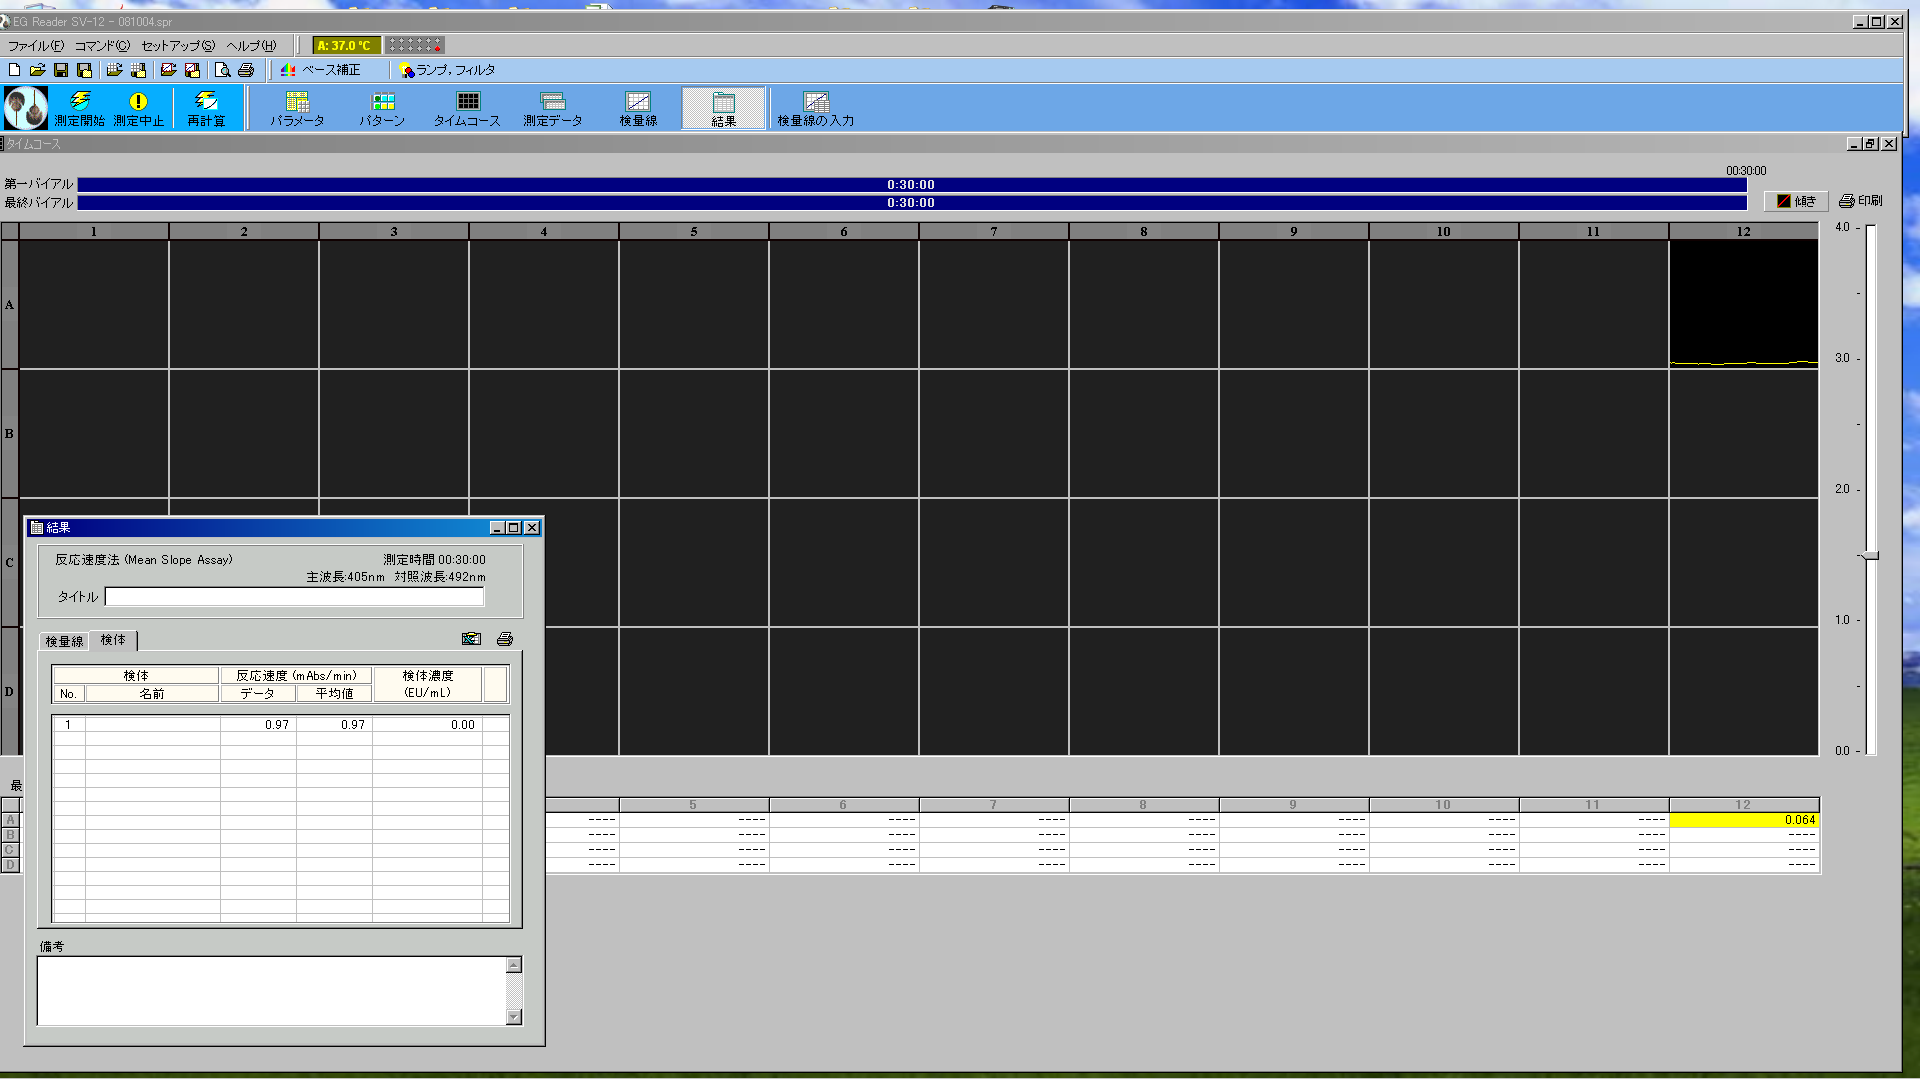Screen dimensions: 1920x1080
Task: Open the 検量線 (calibration curve) view
Action: coord(638,108)
